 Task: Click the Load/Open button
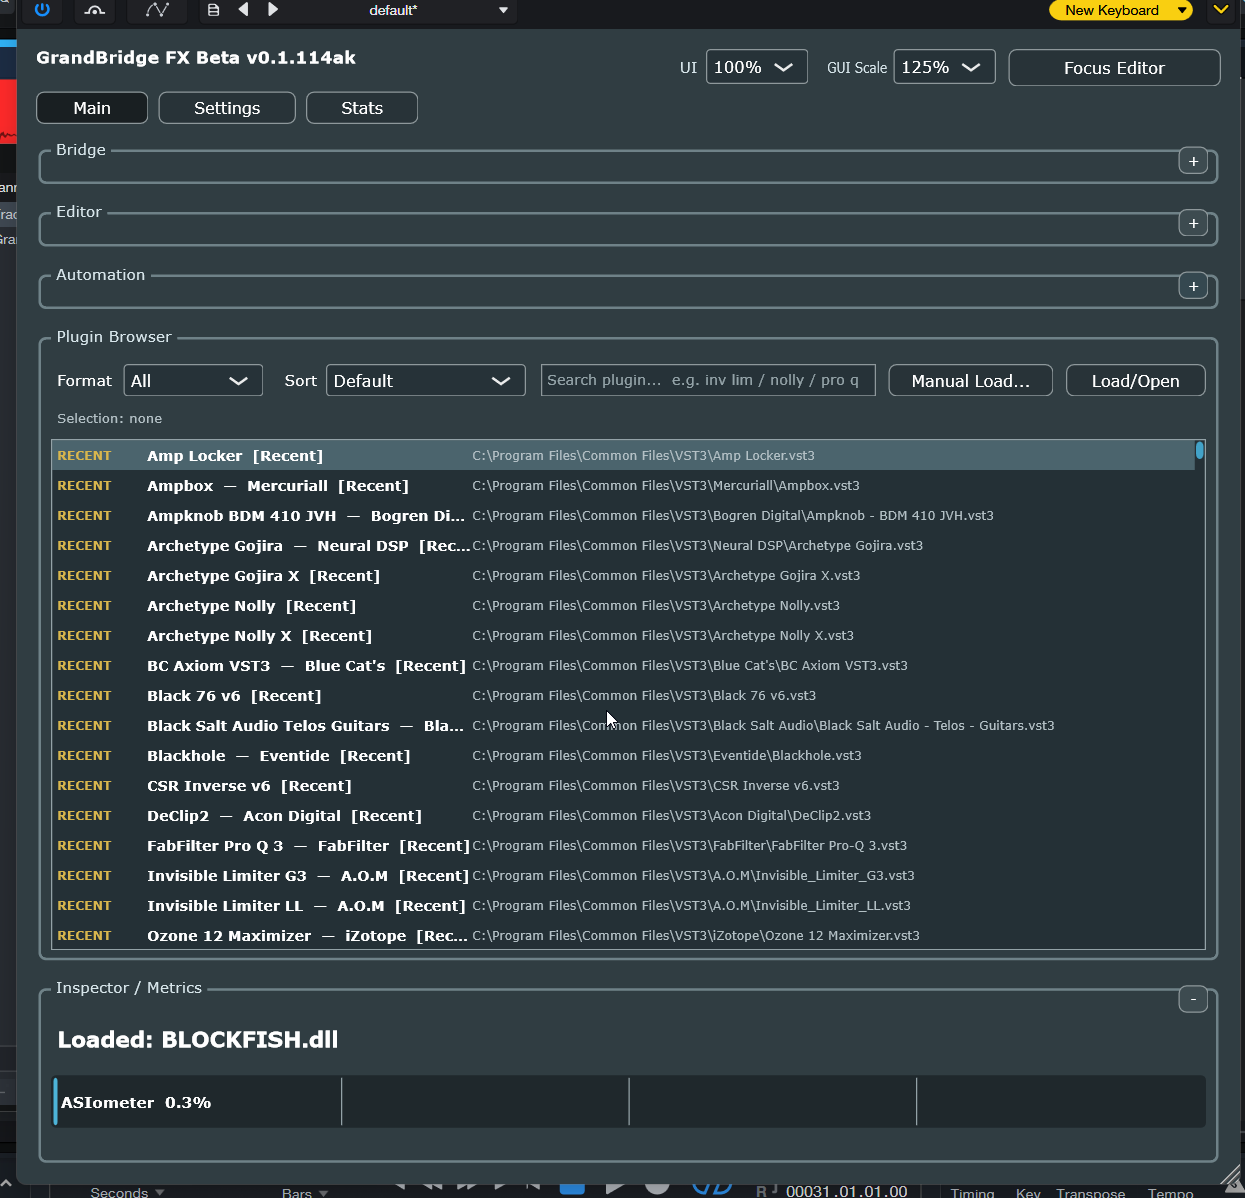pos(1135,381)
